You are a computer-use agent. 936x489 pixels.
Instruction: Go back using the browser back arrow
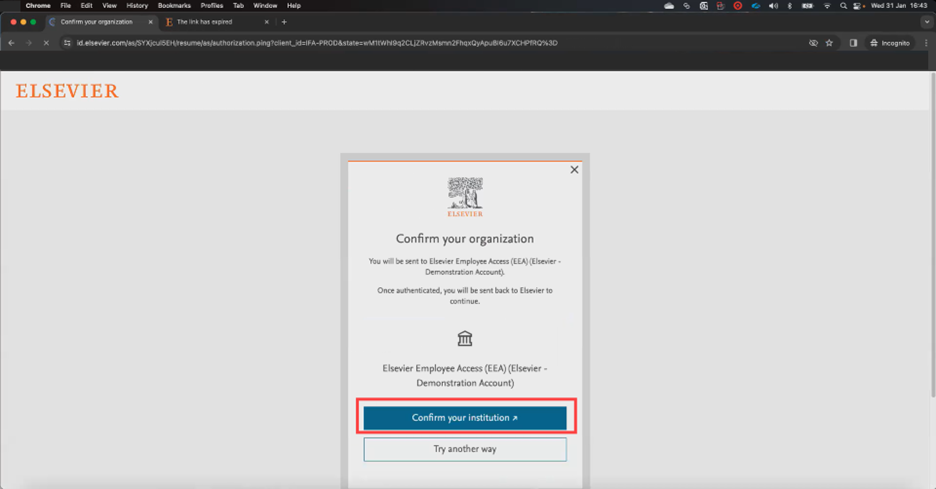point(11,43)
